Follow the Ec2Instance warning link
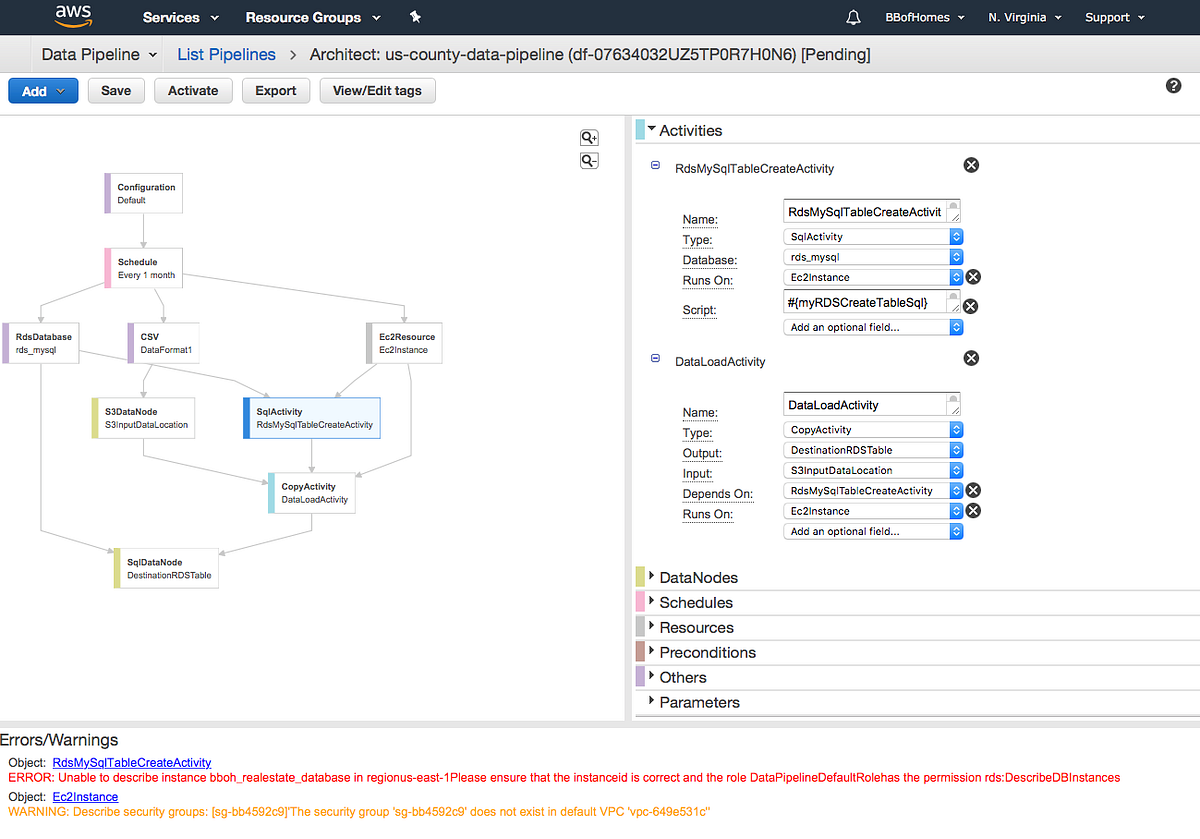Image resolution: width=1200 pixels, height=839 pixels. tap(85, 796)
